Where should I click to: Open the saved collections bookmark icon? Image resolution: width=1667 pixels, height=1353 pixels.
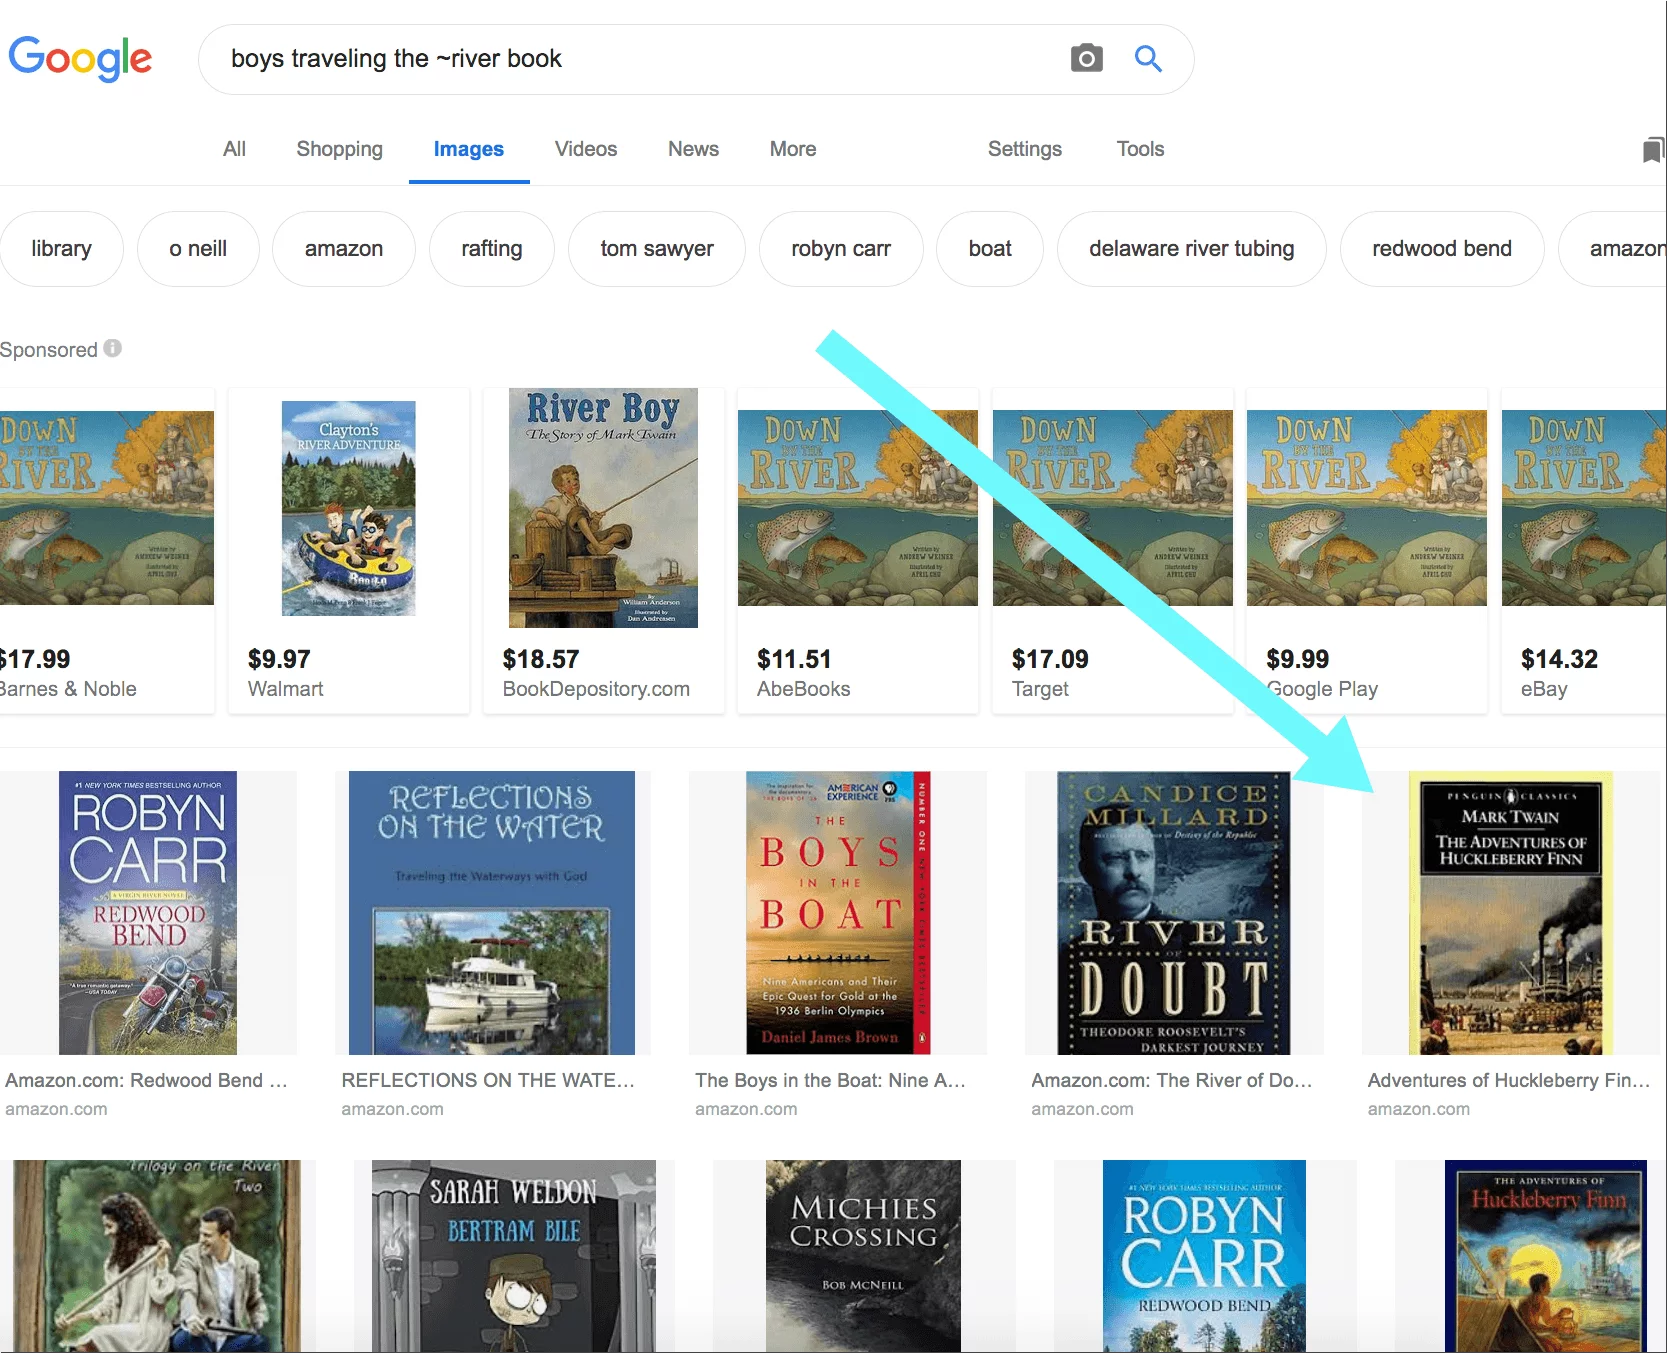point(1652,150)
